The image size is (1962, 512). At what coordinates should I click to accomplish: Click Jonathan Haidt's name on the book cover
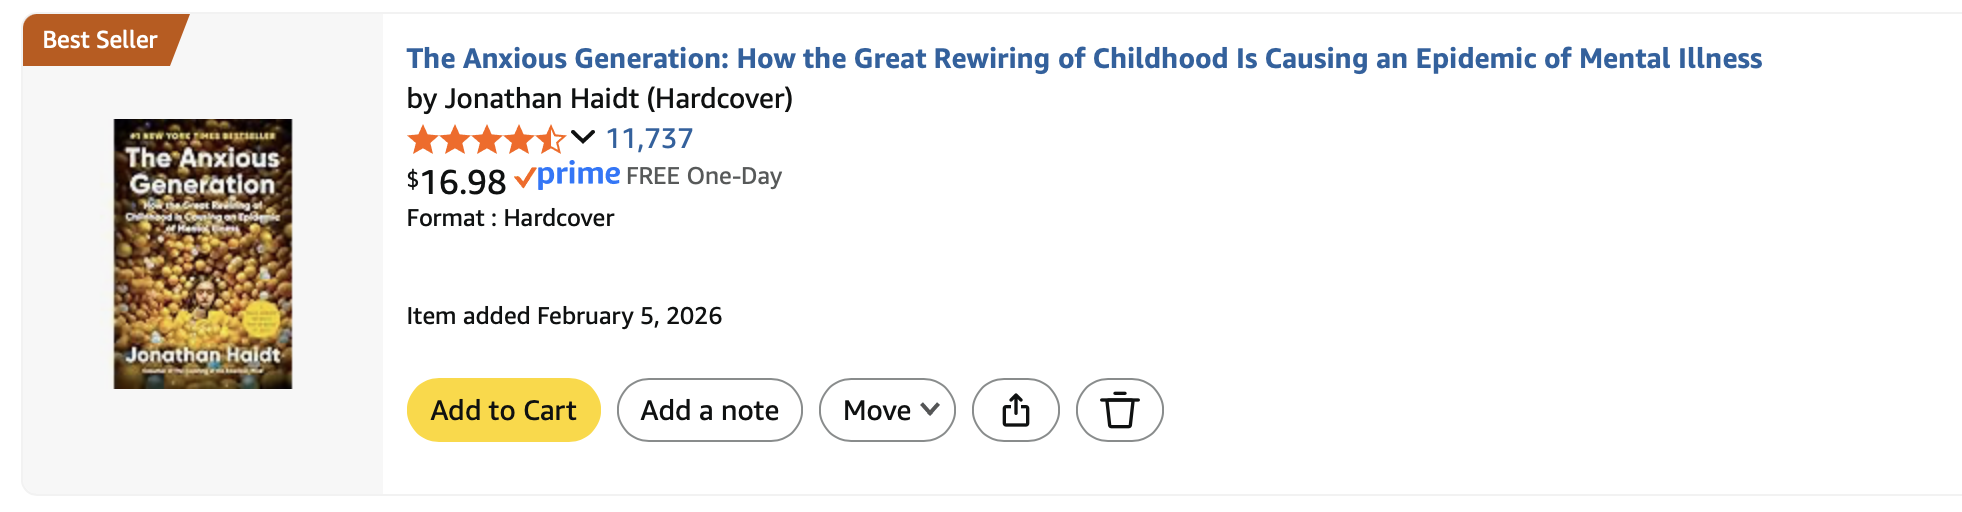(203, 354)
